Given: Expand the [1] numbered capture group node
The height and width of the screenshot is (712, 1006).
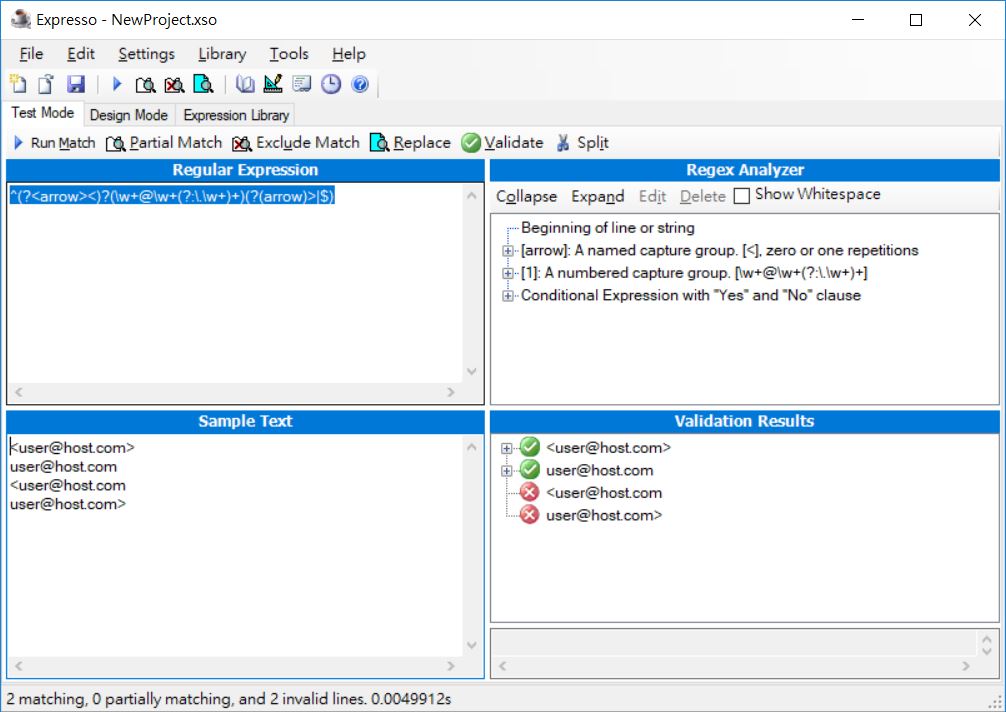Looking at the screenshot, I should 507,273.
